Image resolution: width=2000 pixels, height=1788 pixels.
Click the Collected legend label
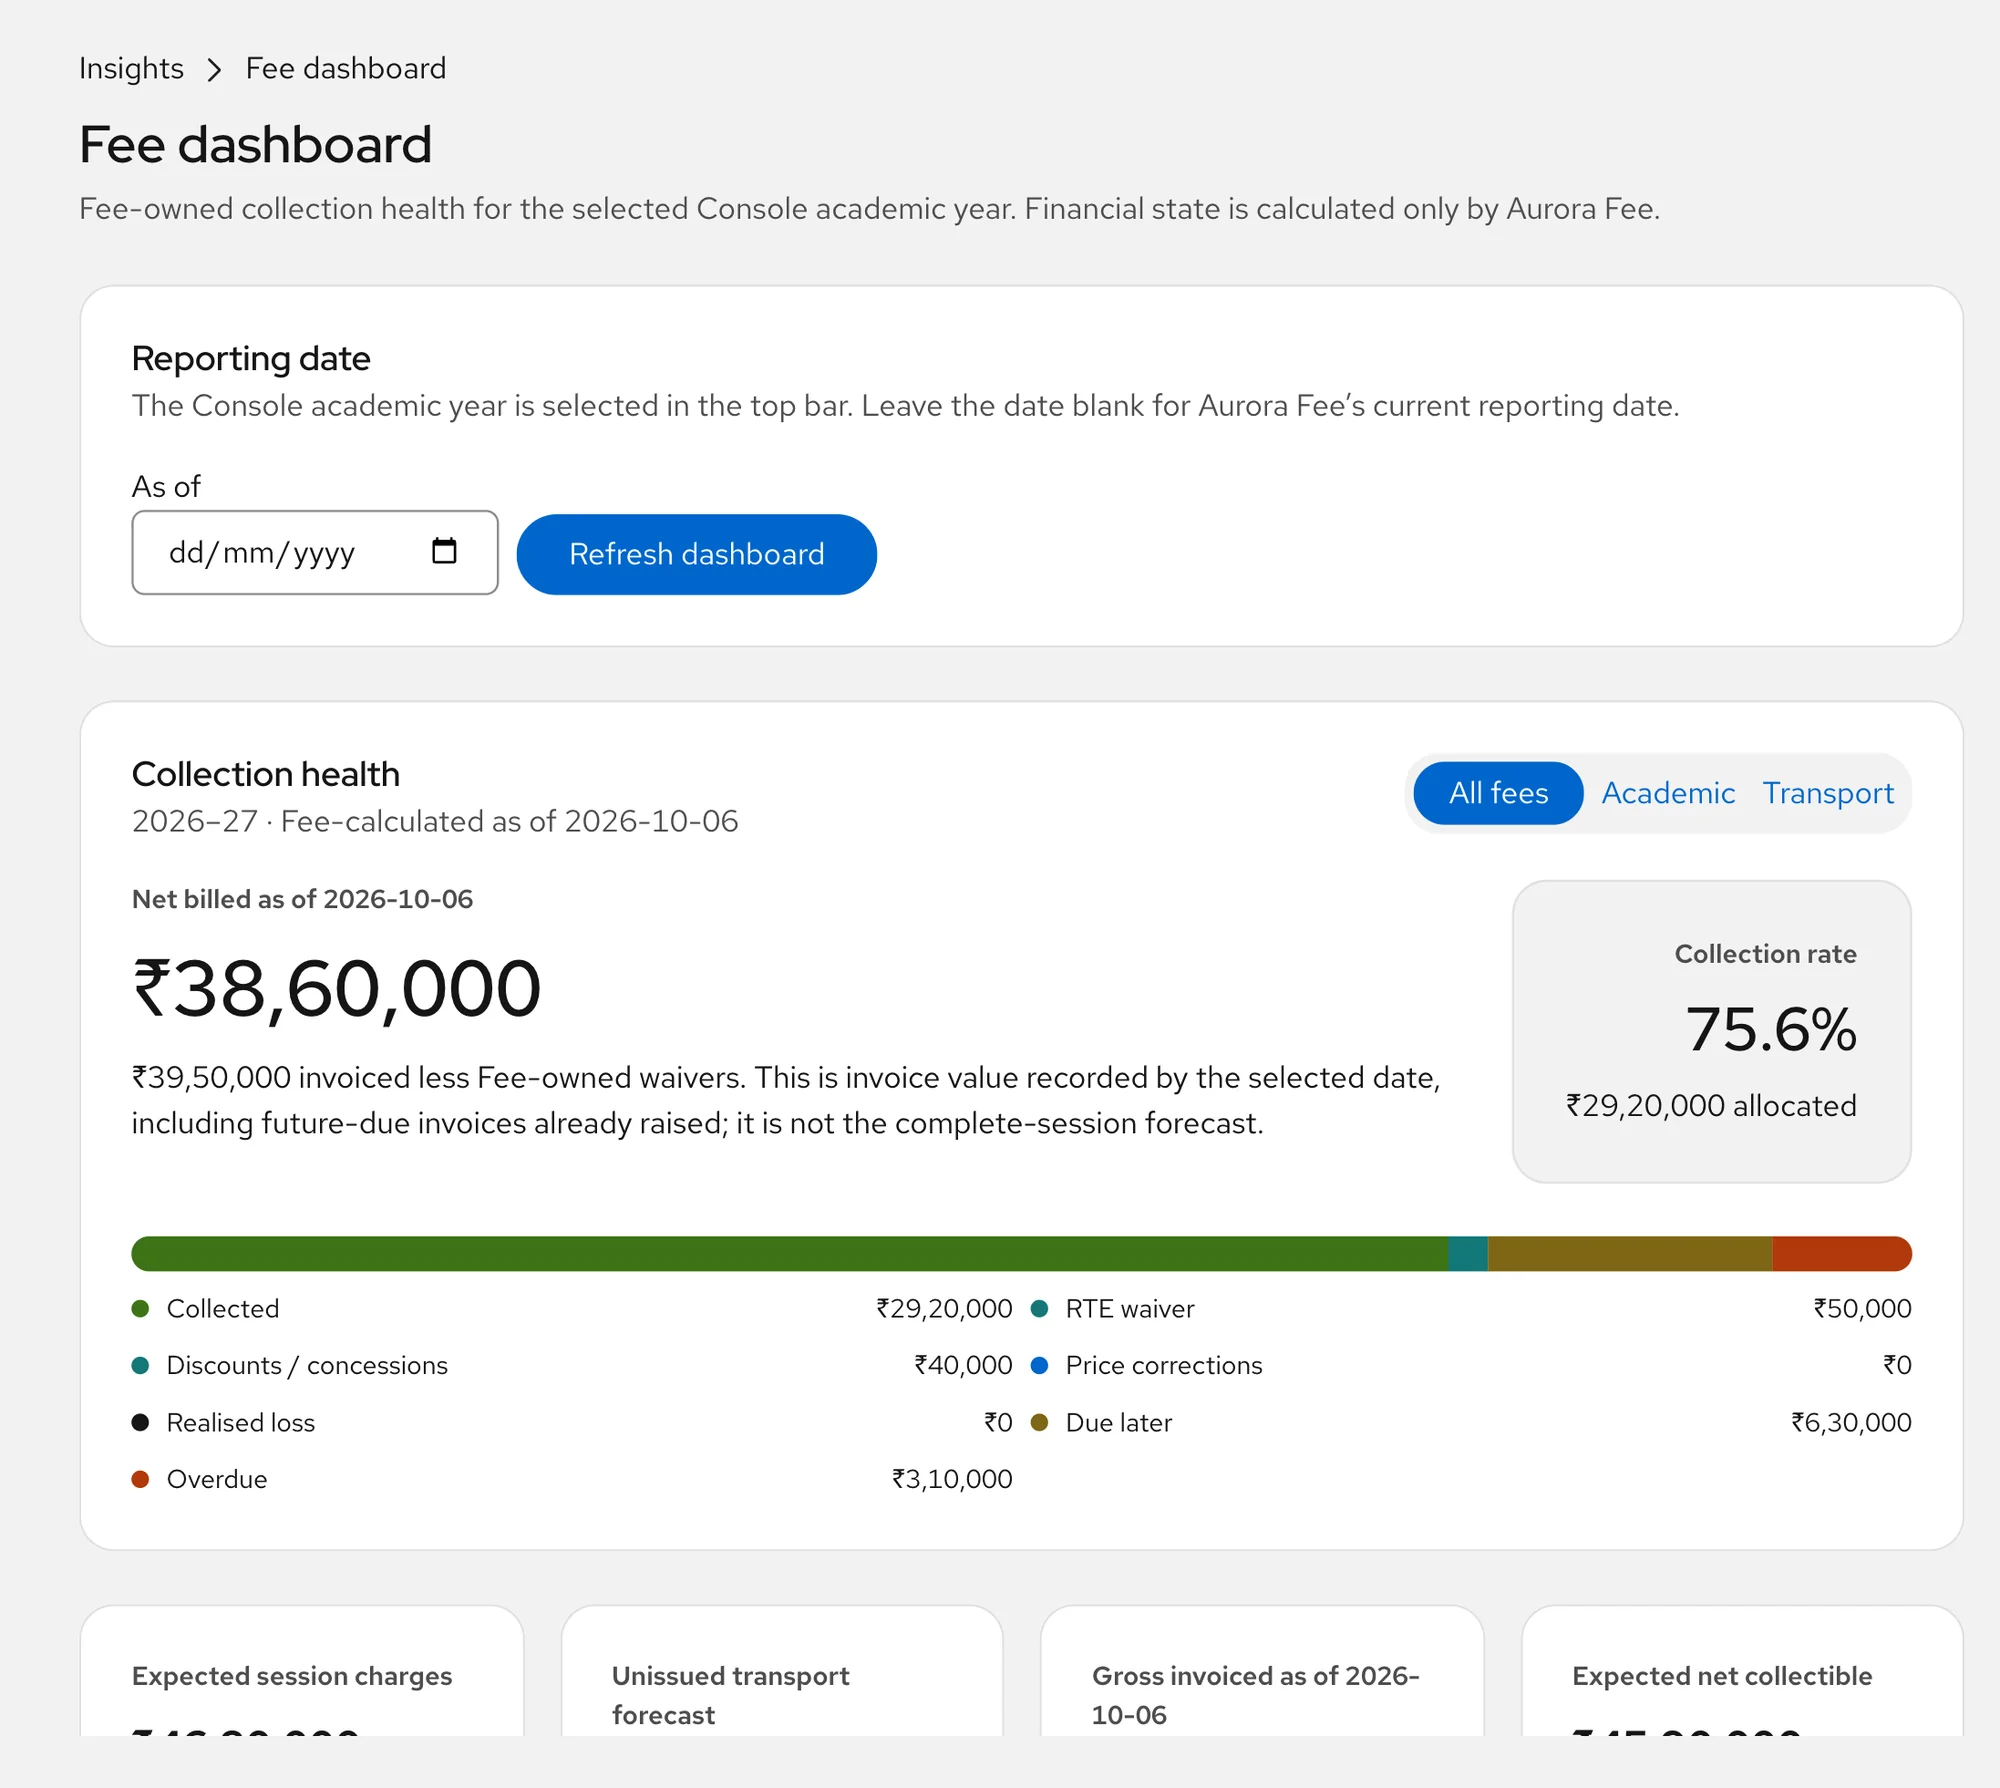point(223,1308)
